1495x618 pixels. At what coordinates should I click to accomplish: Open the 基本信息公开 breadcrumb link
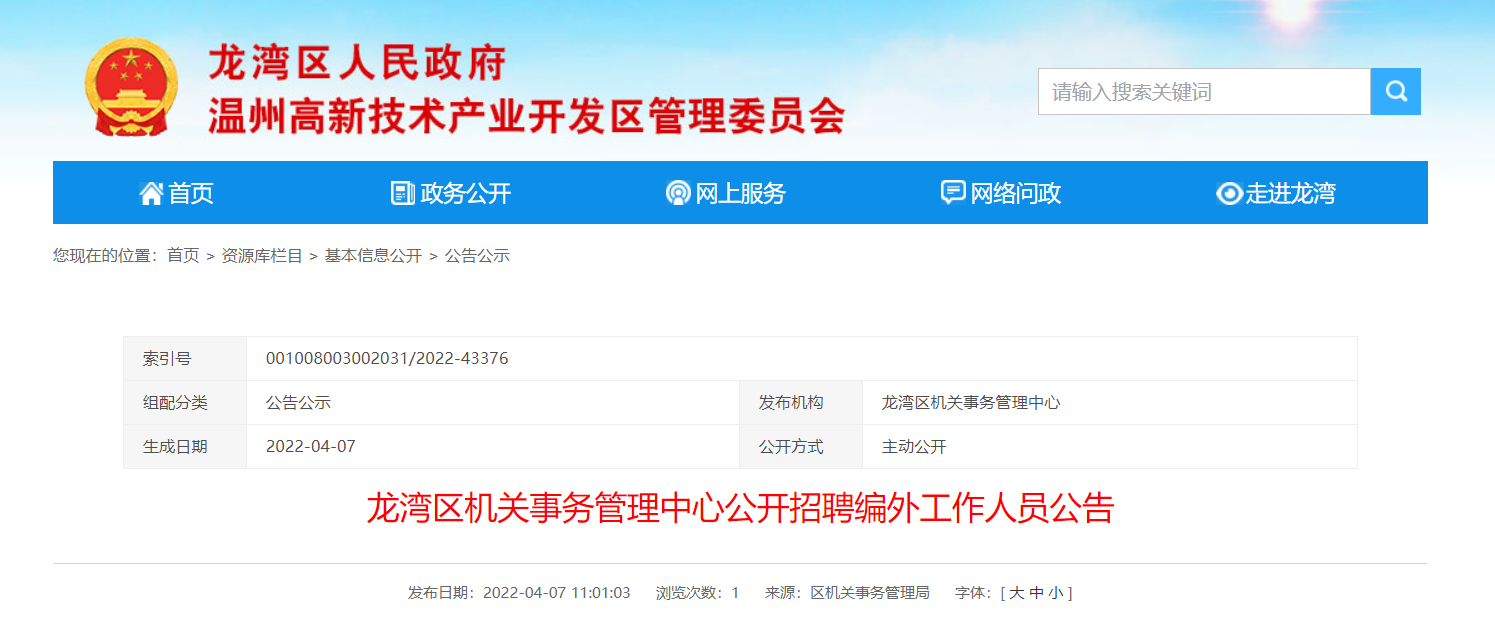[373, 256]
